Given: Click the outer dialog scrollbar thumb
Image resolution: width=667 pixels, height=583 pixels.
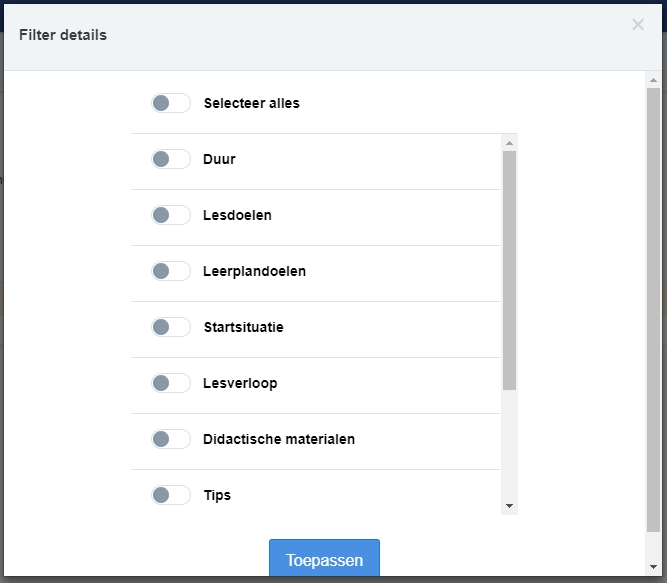Looking at the screenshot, I should (x=653, y=310).
